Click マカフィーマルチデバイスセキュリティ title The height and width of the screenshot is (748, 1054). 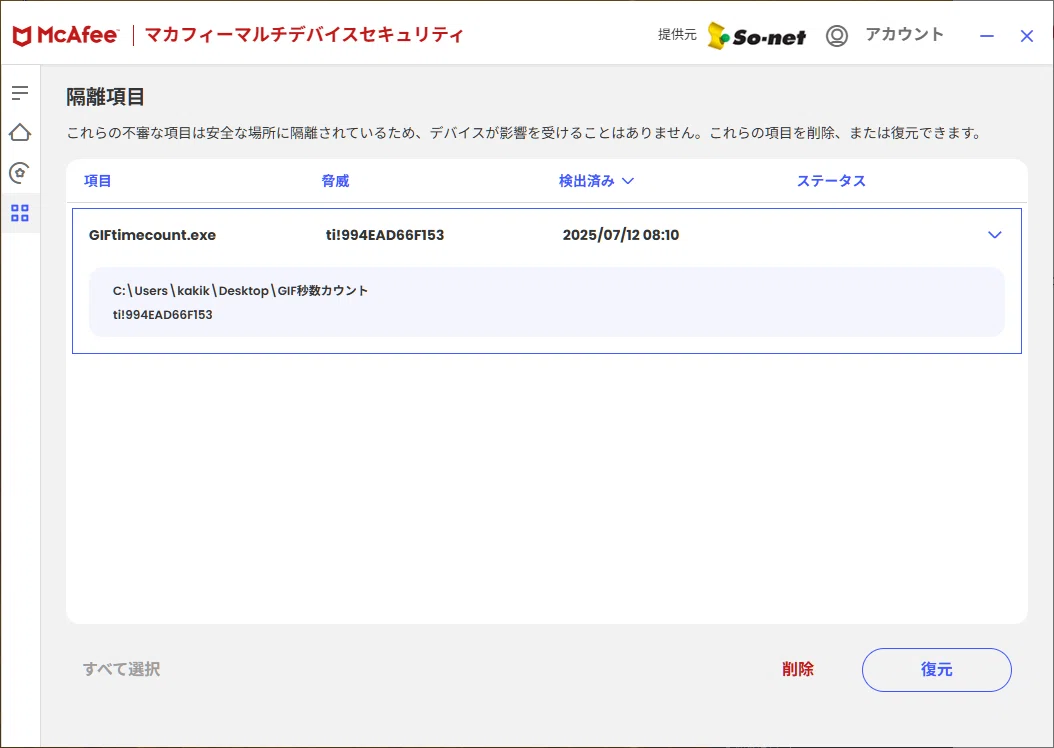(305, 35)
